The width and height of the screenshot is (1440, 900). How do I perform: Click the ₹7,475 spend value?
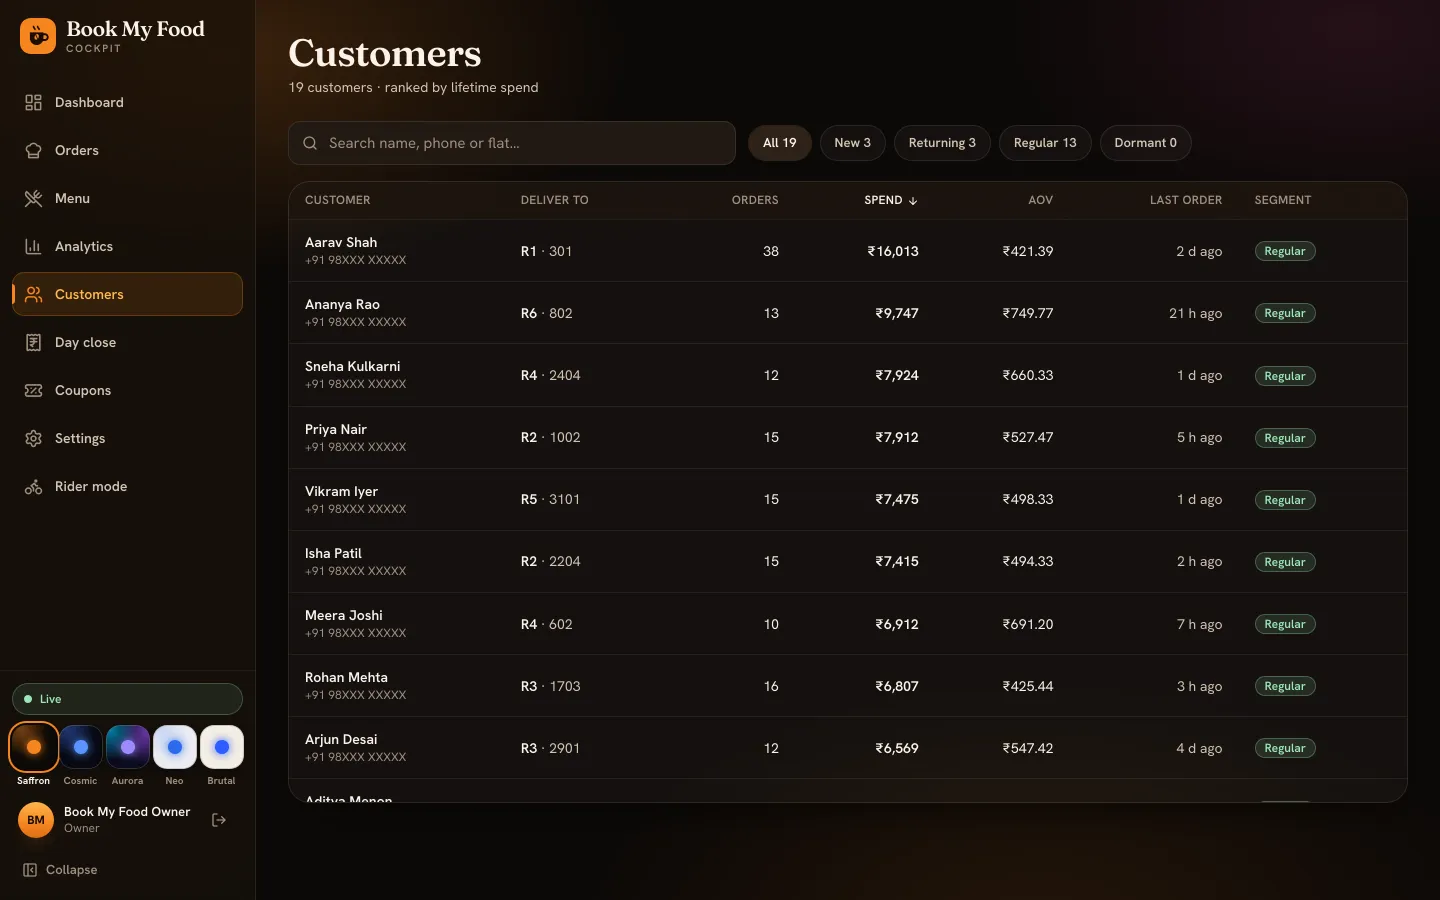[897, 499]
